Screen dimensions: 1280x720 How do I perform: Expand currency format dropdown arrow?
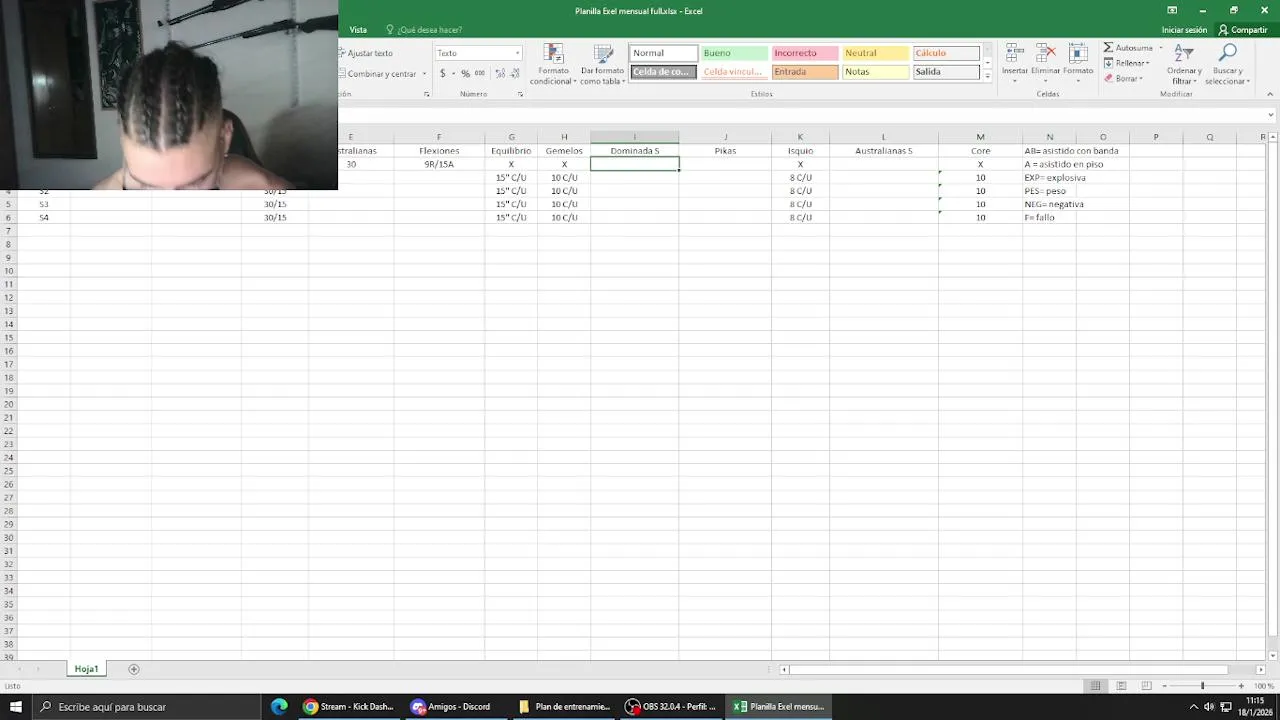coord(452,74)
